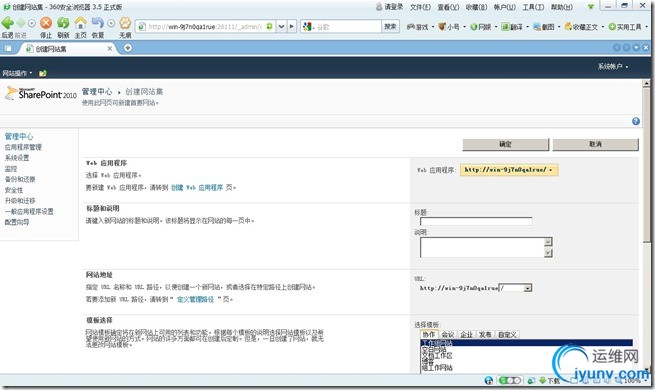Screen dimensions: 655x390
Task: Open the 工具(T) menu
Action: [533, 7]
